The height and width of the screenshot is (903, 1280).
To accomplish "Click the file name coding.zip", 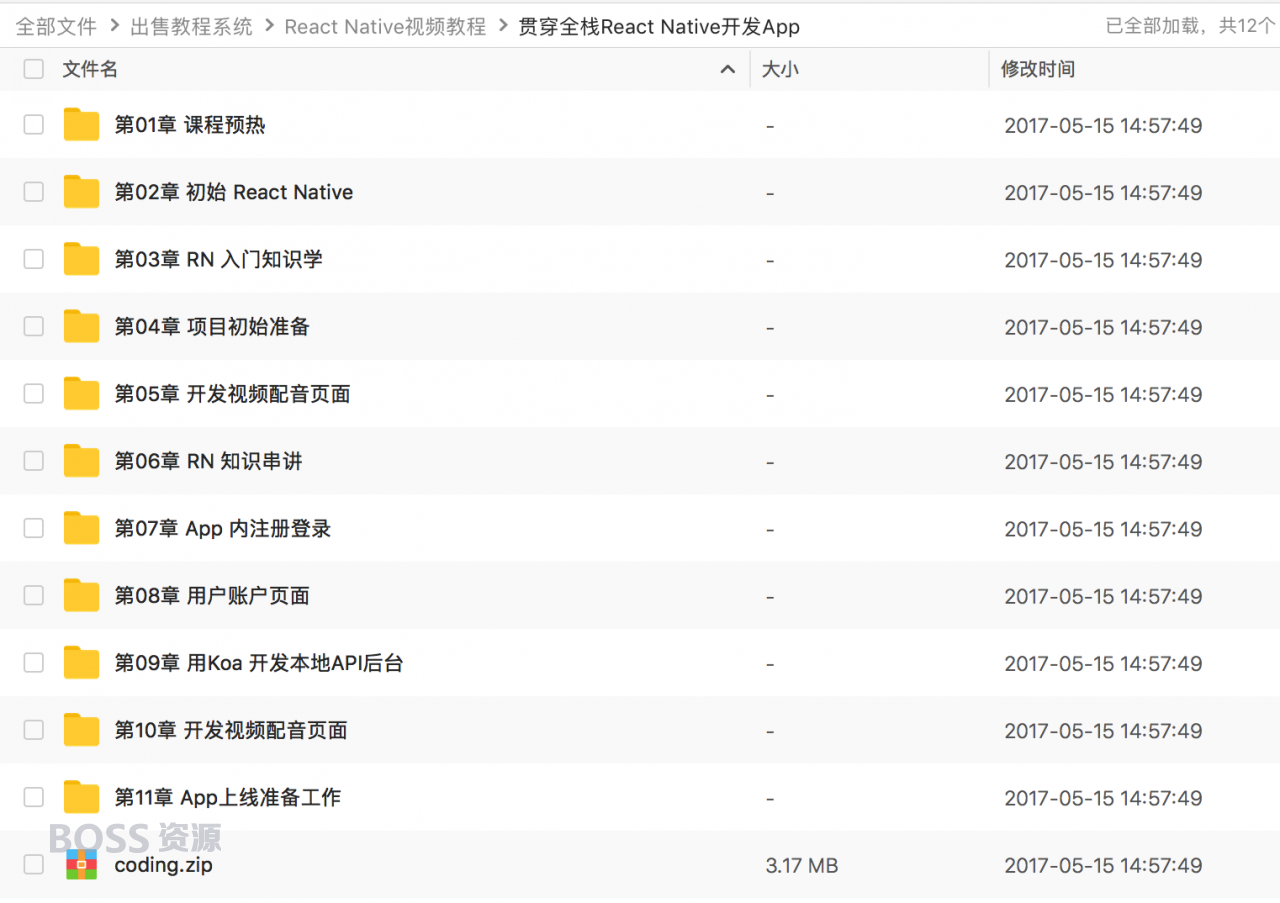I will 164,865.
